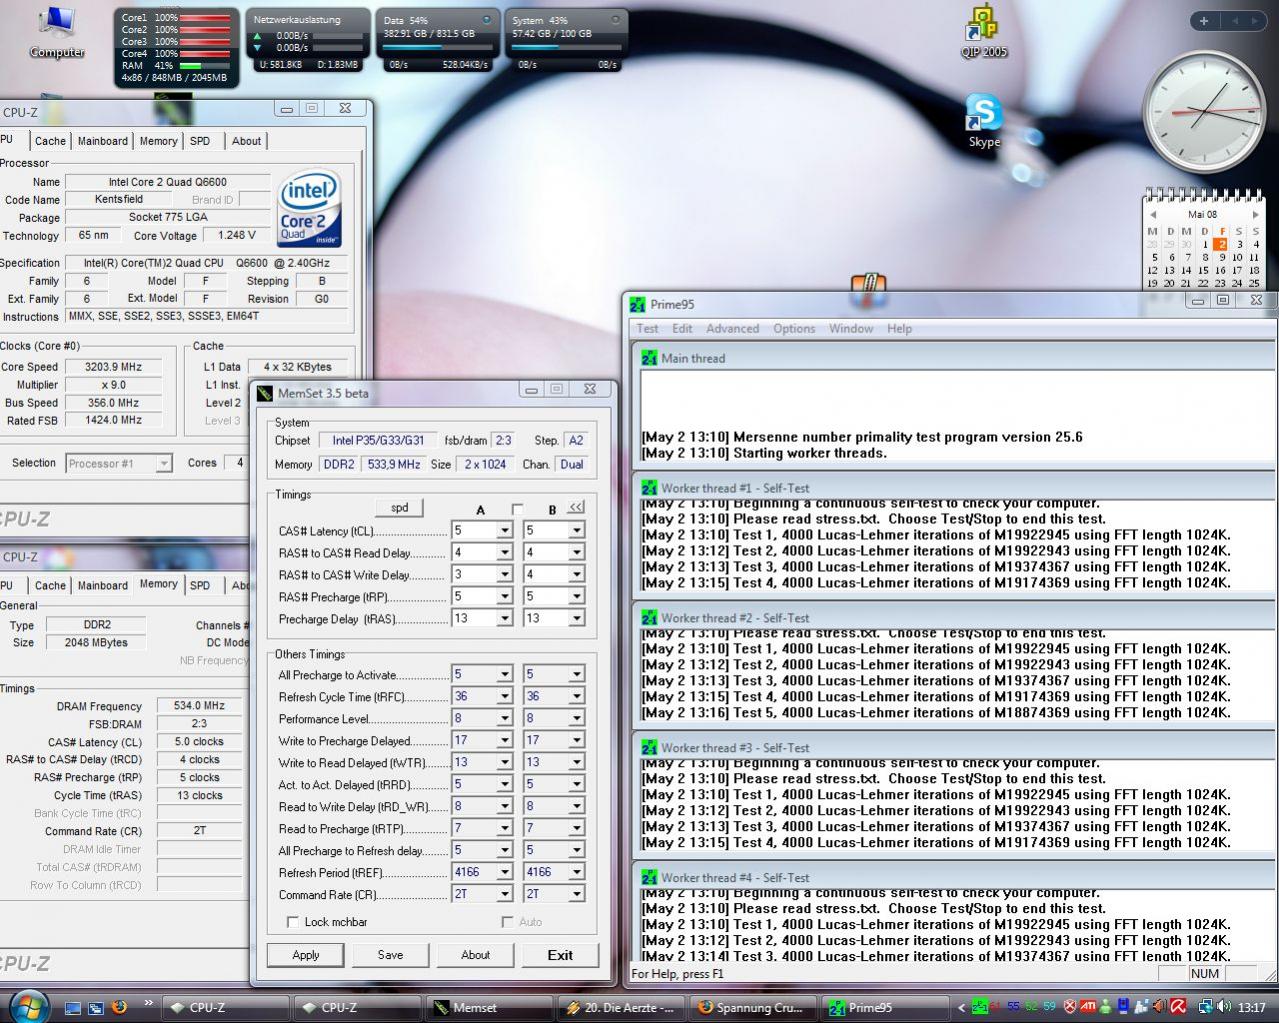Viewport: 1279px width, 1023px height.
Task: Click Worker thread #3 window icon
Action: click(x=649, y=748)
